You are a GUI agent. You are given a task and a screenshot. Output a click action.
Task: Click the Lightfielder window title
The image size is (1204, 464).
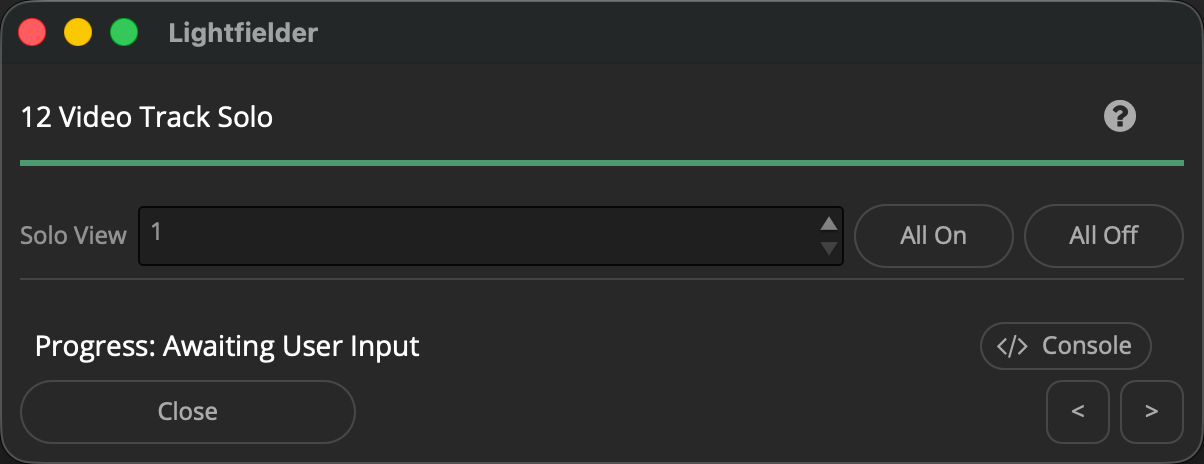coord(243,33)
